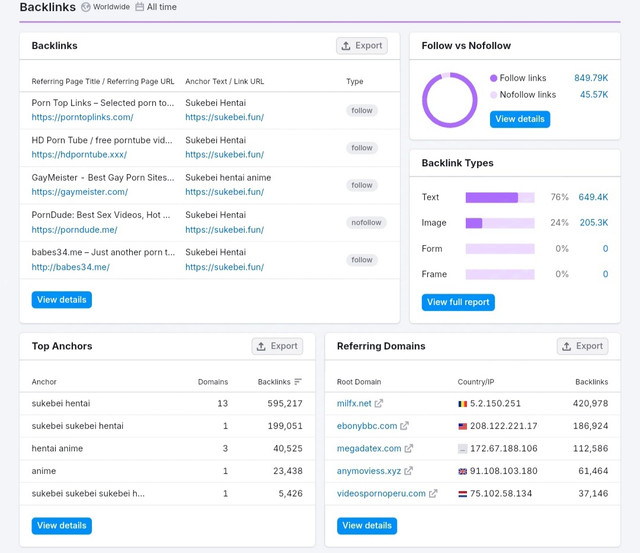640x553 pixels.
Task: Click the Text backlink type progress bar
Action: pyautogui.click(x=500, y=198)
